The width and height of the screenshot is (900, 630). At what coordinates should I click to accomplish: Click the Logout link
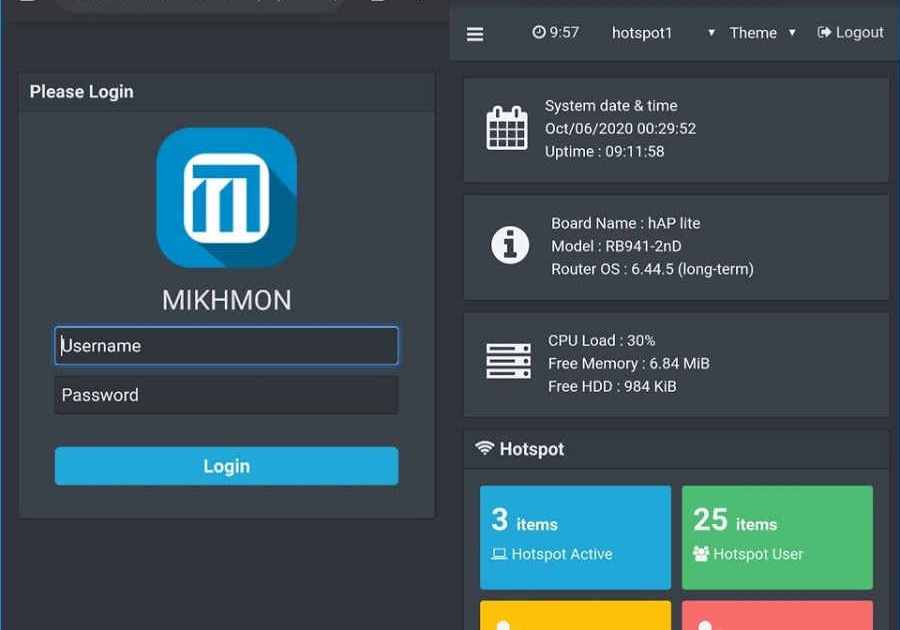[850, 32]
